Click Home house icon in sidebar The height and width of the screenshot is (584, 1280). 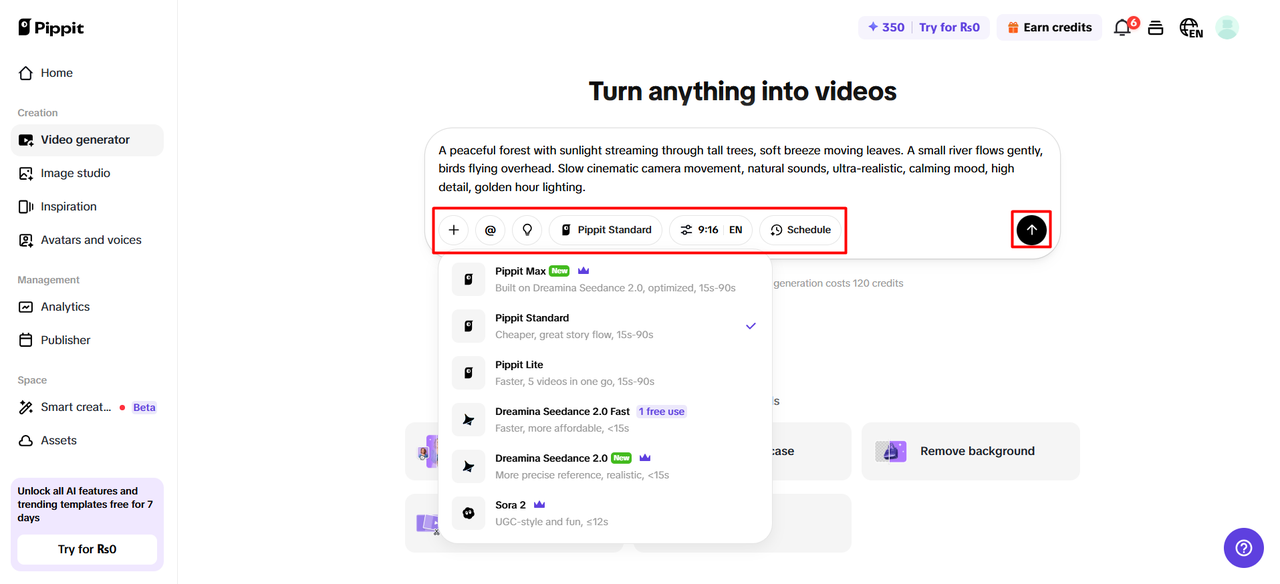click(x=26, y=73)
